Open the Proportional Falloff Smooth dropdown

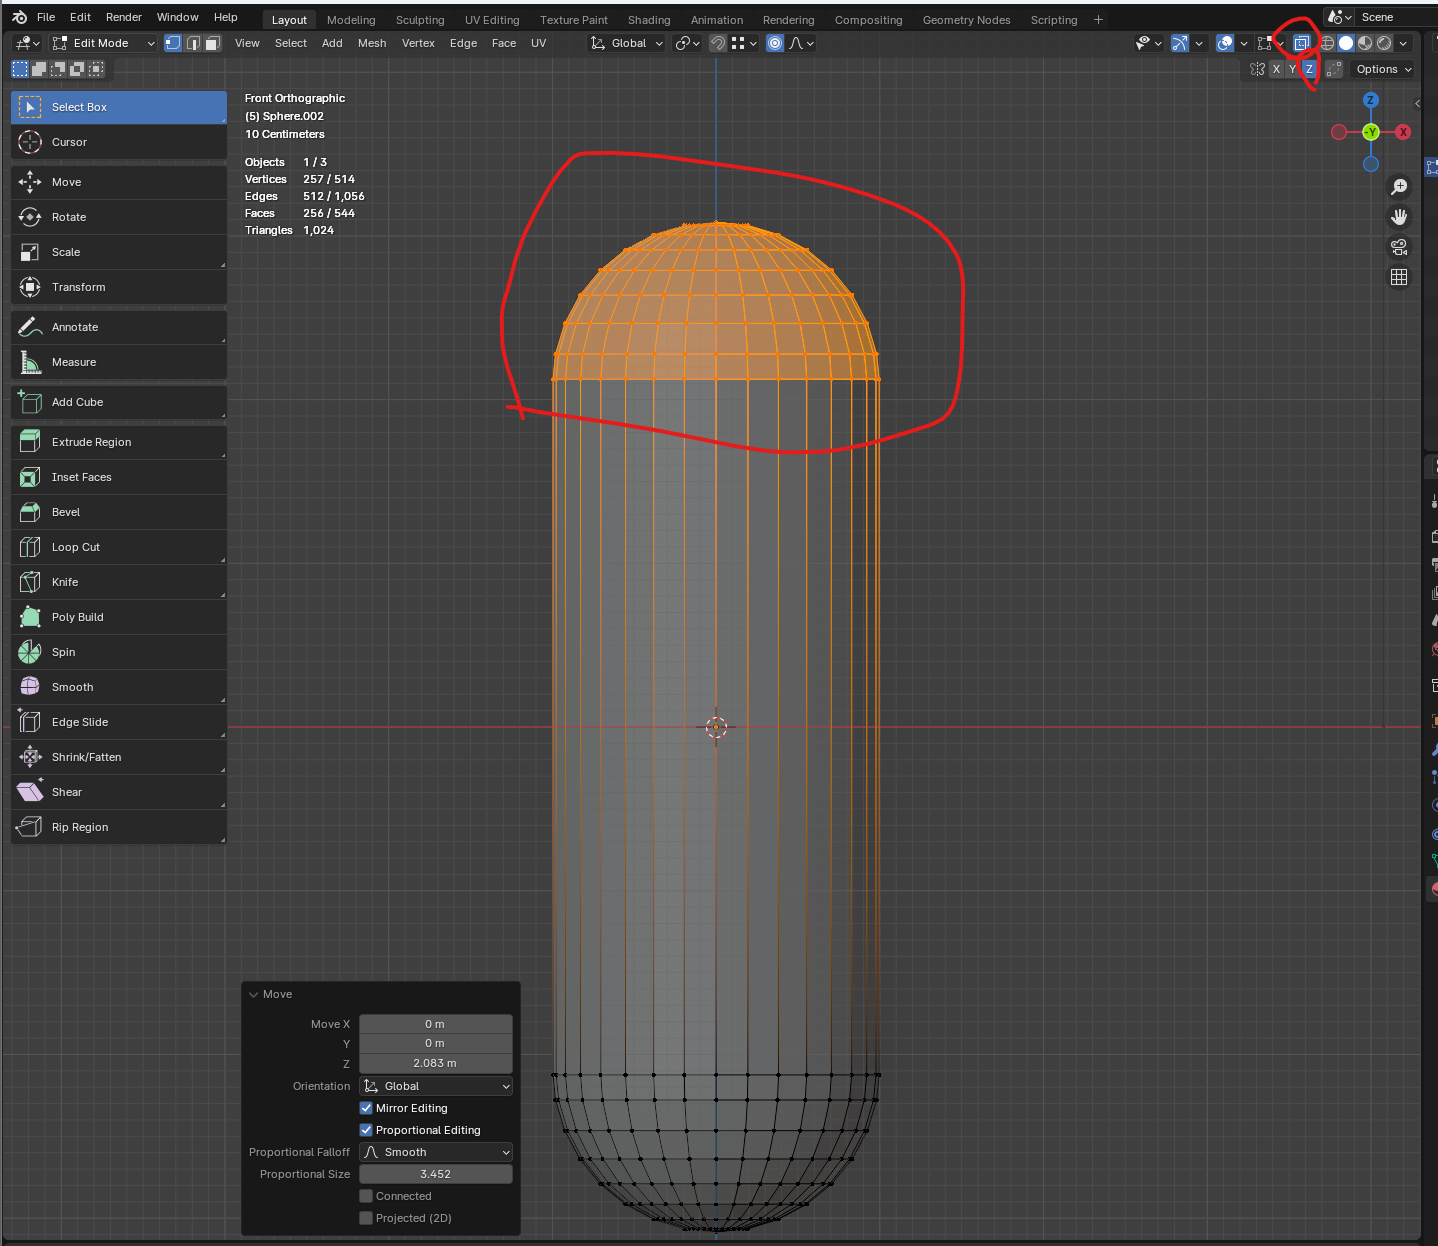pos(436,1152)
